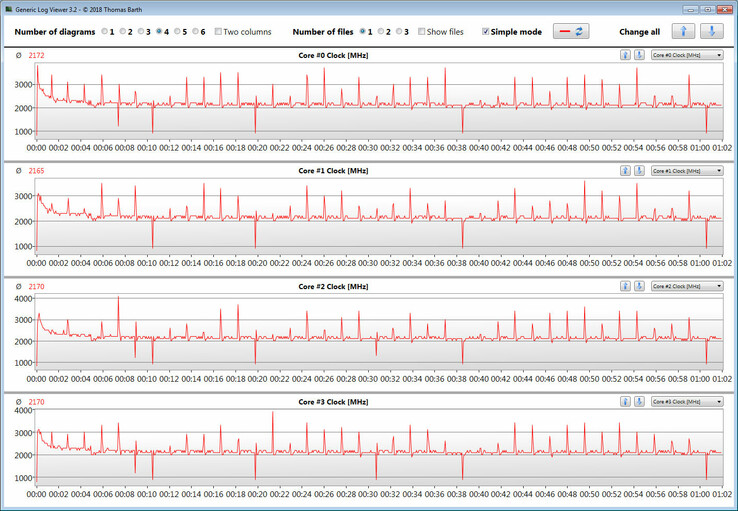Click up arrow of Core #1 diagram
The height and width of the screenshot is (511, 738).
tap(625, 171)
